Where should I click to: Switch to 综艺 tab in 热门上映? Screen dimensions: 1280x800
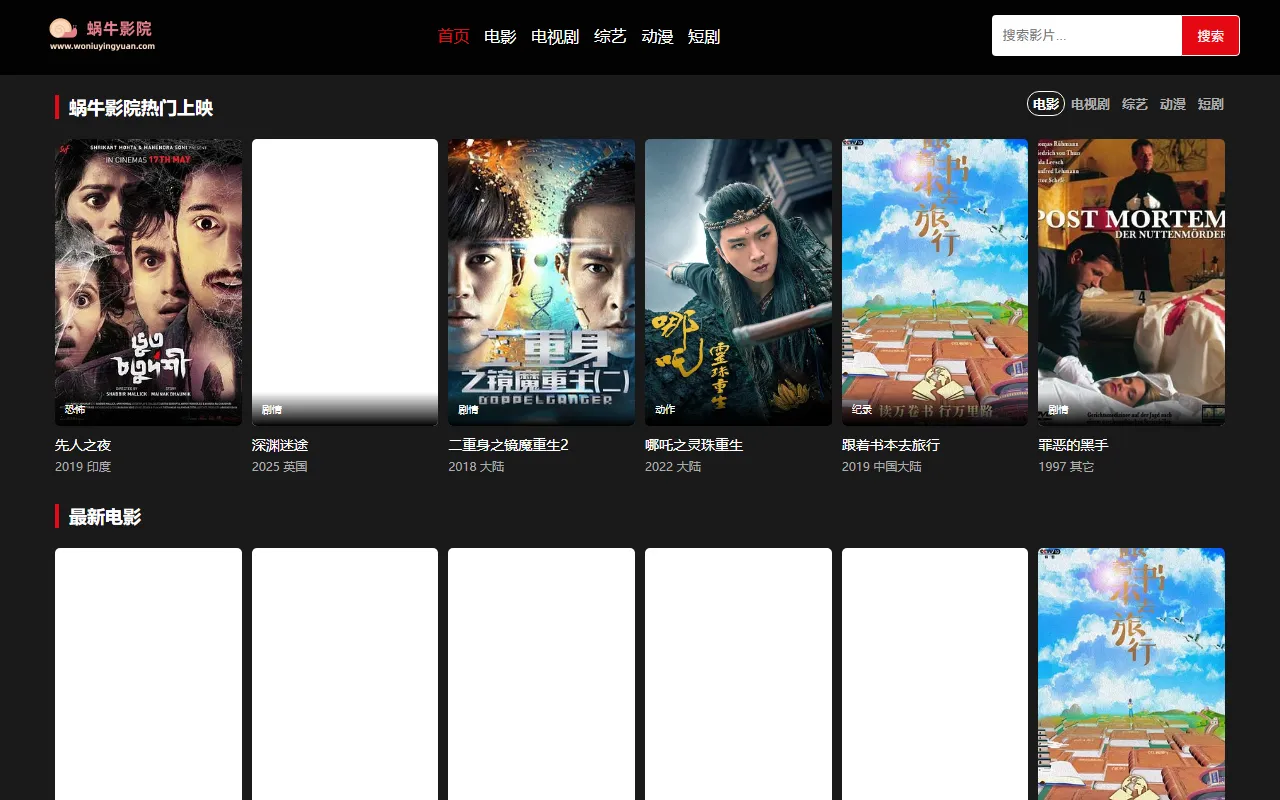point(1134,104)
